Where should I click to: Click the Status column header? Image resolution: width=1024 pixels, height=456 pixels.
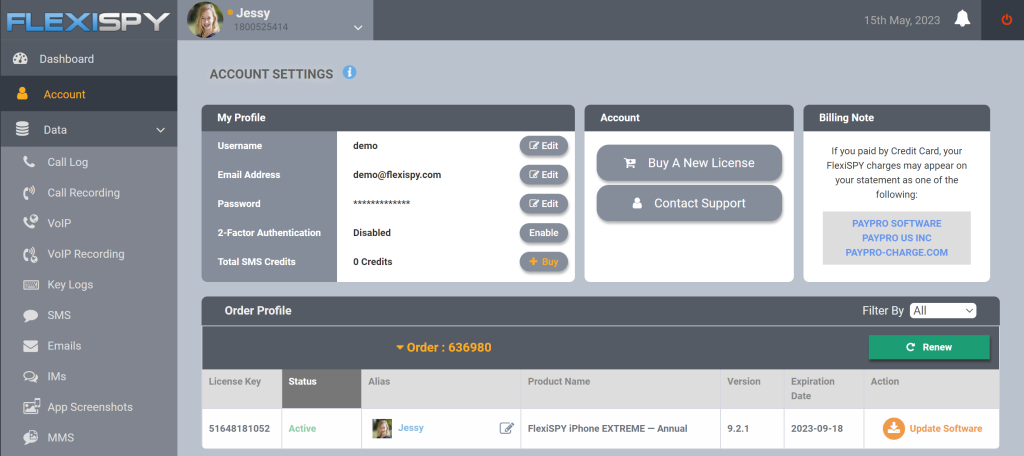pos(321,389)
